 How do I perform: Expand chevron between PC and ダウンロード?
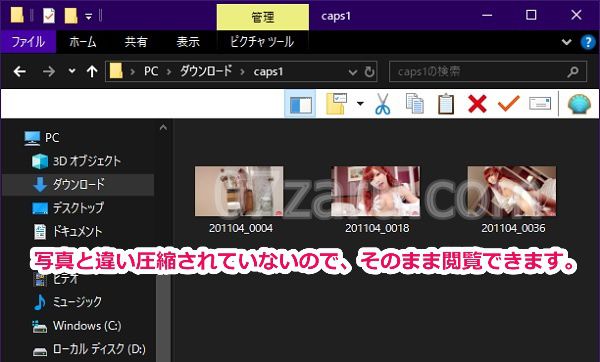pos(169,72)
